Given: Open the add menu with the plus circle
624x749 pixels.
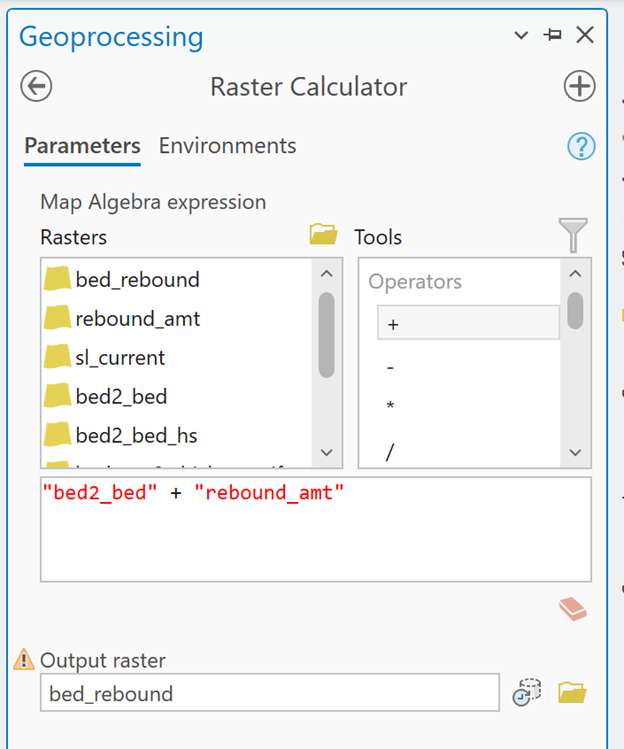Looking at the screenshot, I should click(x=579, y=86).
